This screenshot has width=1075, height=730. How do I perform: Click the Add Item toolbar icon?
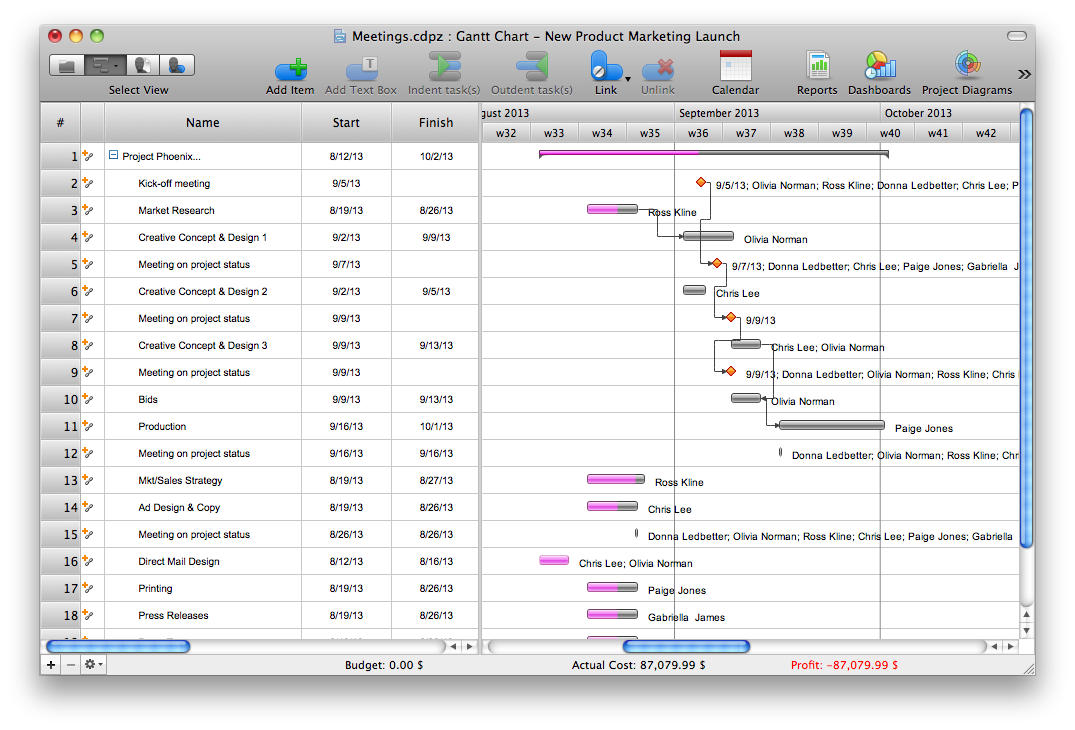(x=290, y=69)
